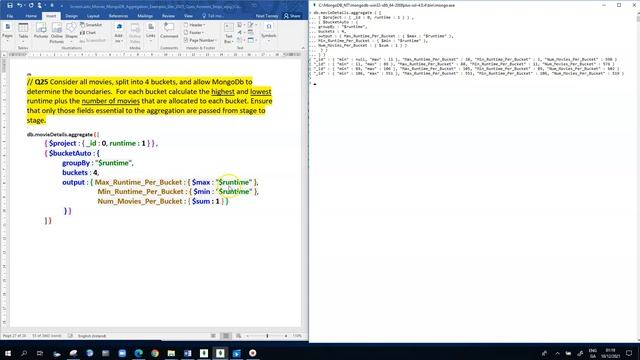Switch to Read Mode view

[x=213, y=336]
